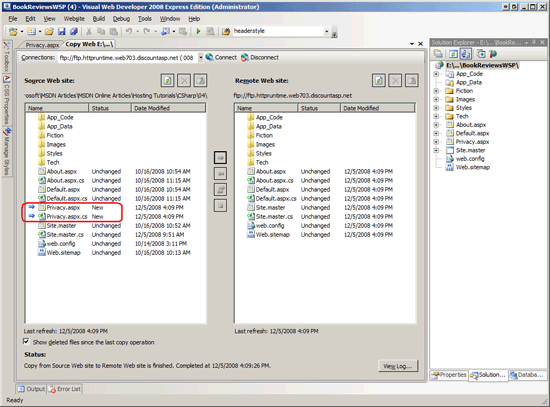
Task: Select web.config in the remote file list
Action: pos(270,226)
